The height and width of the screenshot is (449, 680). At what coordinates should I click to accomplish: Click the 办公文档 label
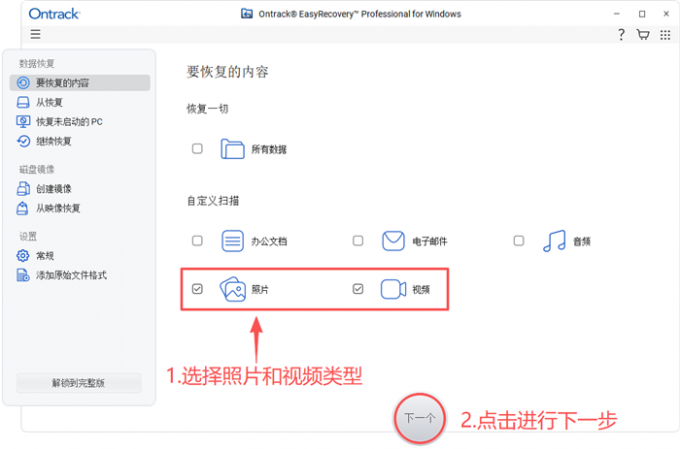point(269,242)
